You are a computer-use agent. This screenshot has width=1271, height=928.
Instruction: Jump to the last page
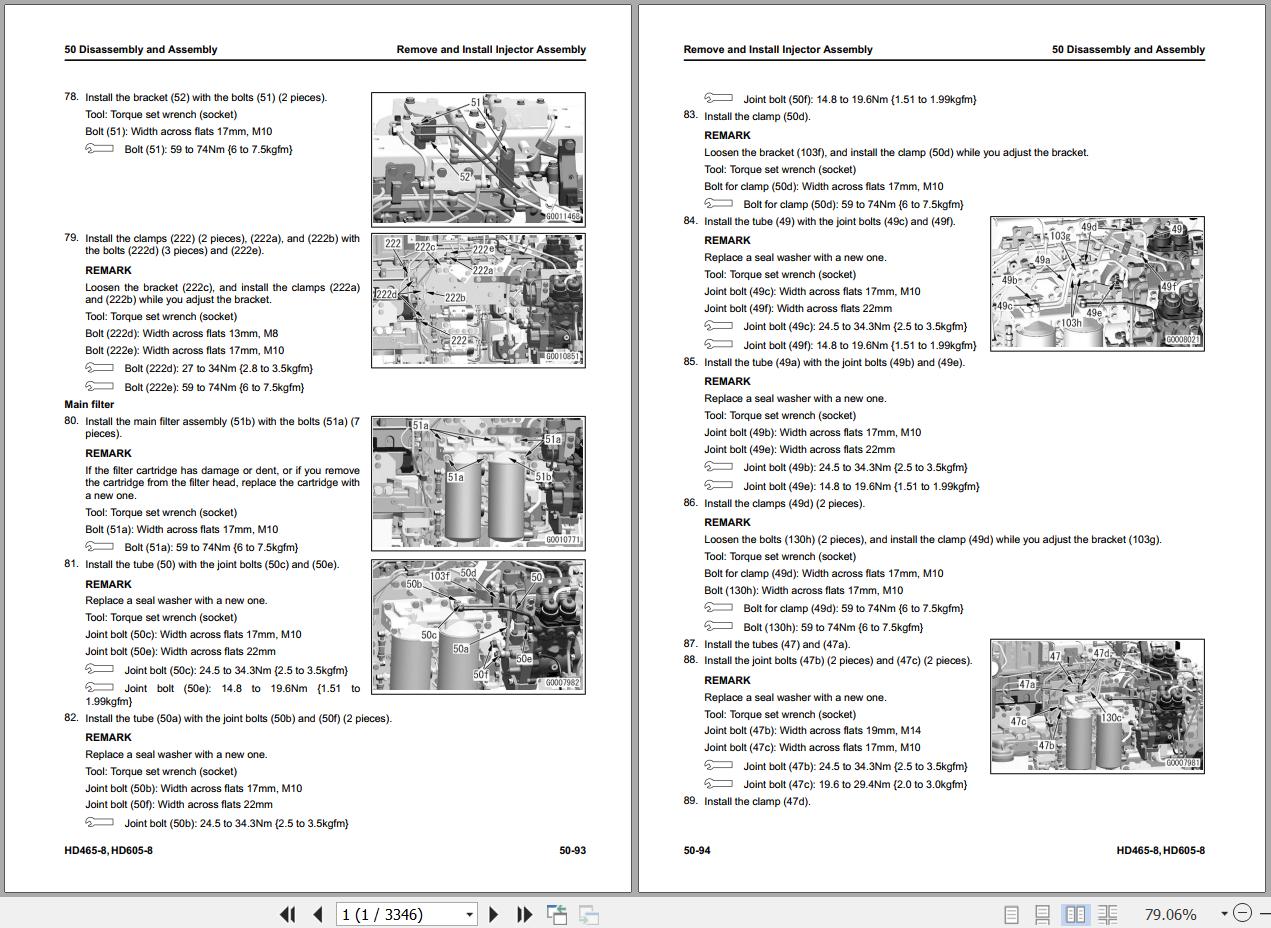point(524,914)
